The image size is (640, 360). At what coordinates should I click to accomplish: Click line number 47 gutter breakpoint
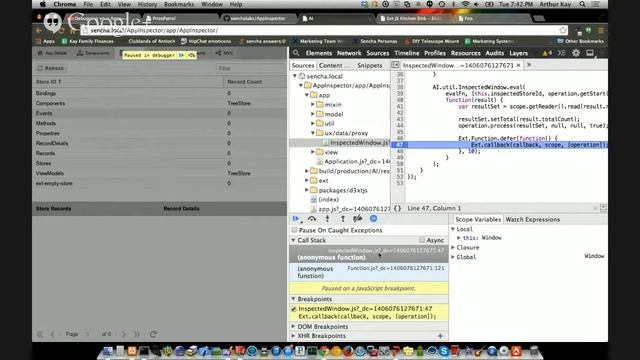[399, 144]
